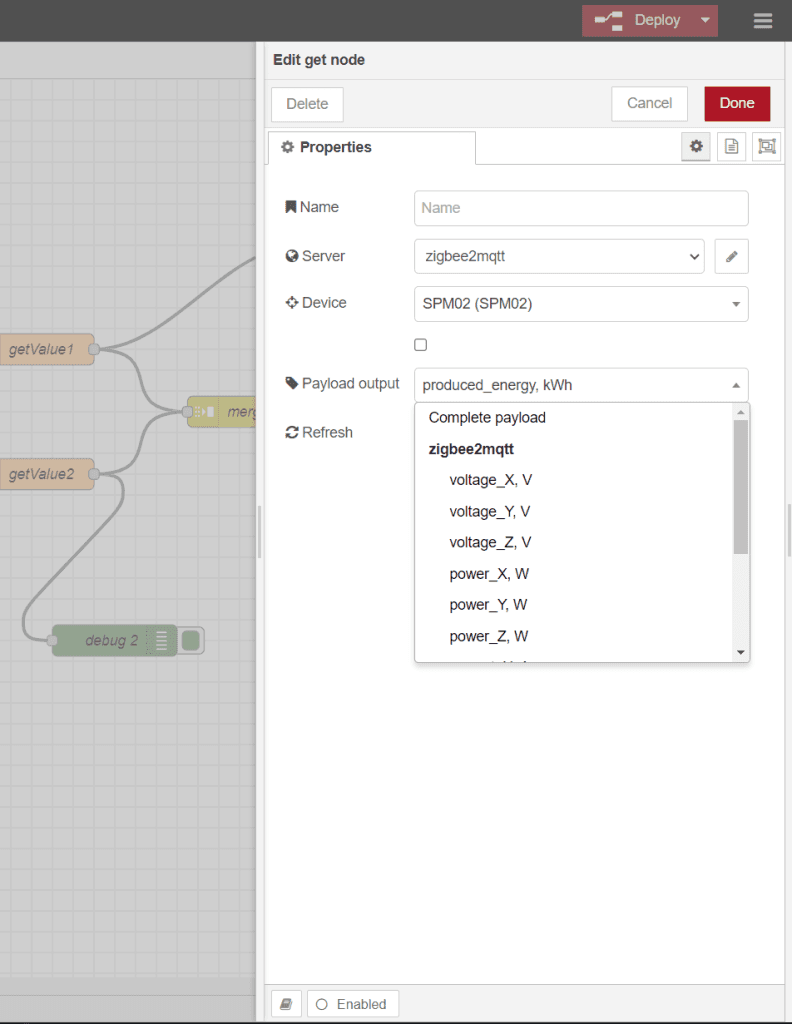Click the payload list scrollbar down arrow
Image resolution: width=792 pixels, height=1024 pixels.
coord(740,652)
